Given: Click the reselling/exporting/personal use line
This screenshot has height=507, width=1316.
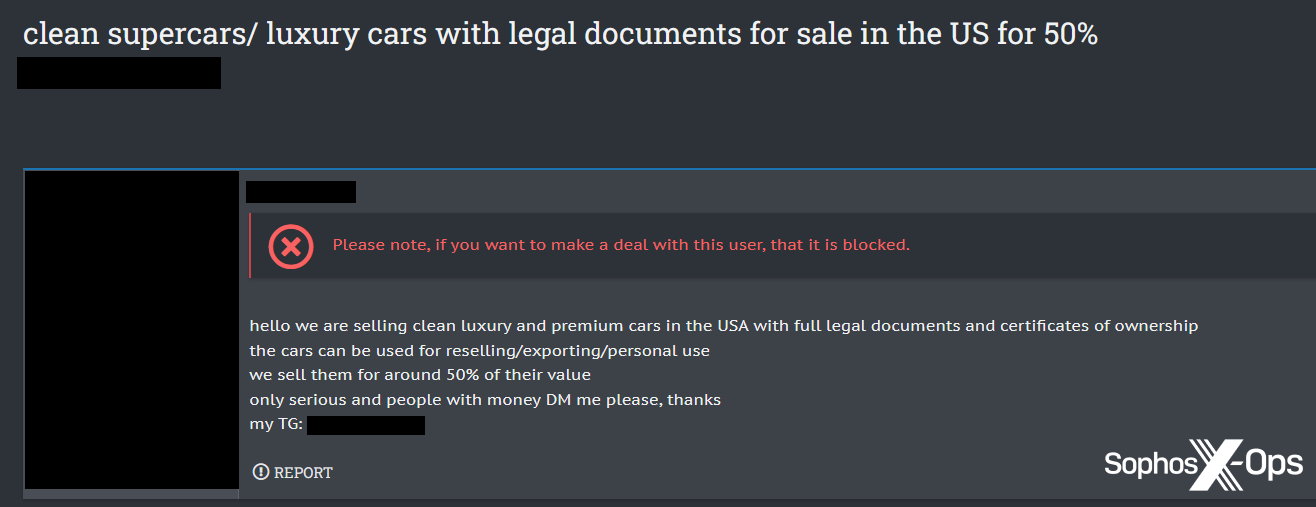Looking at the screenshot, I should [479, 351].
